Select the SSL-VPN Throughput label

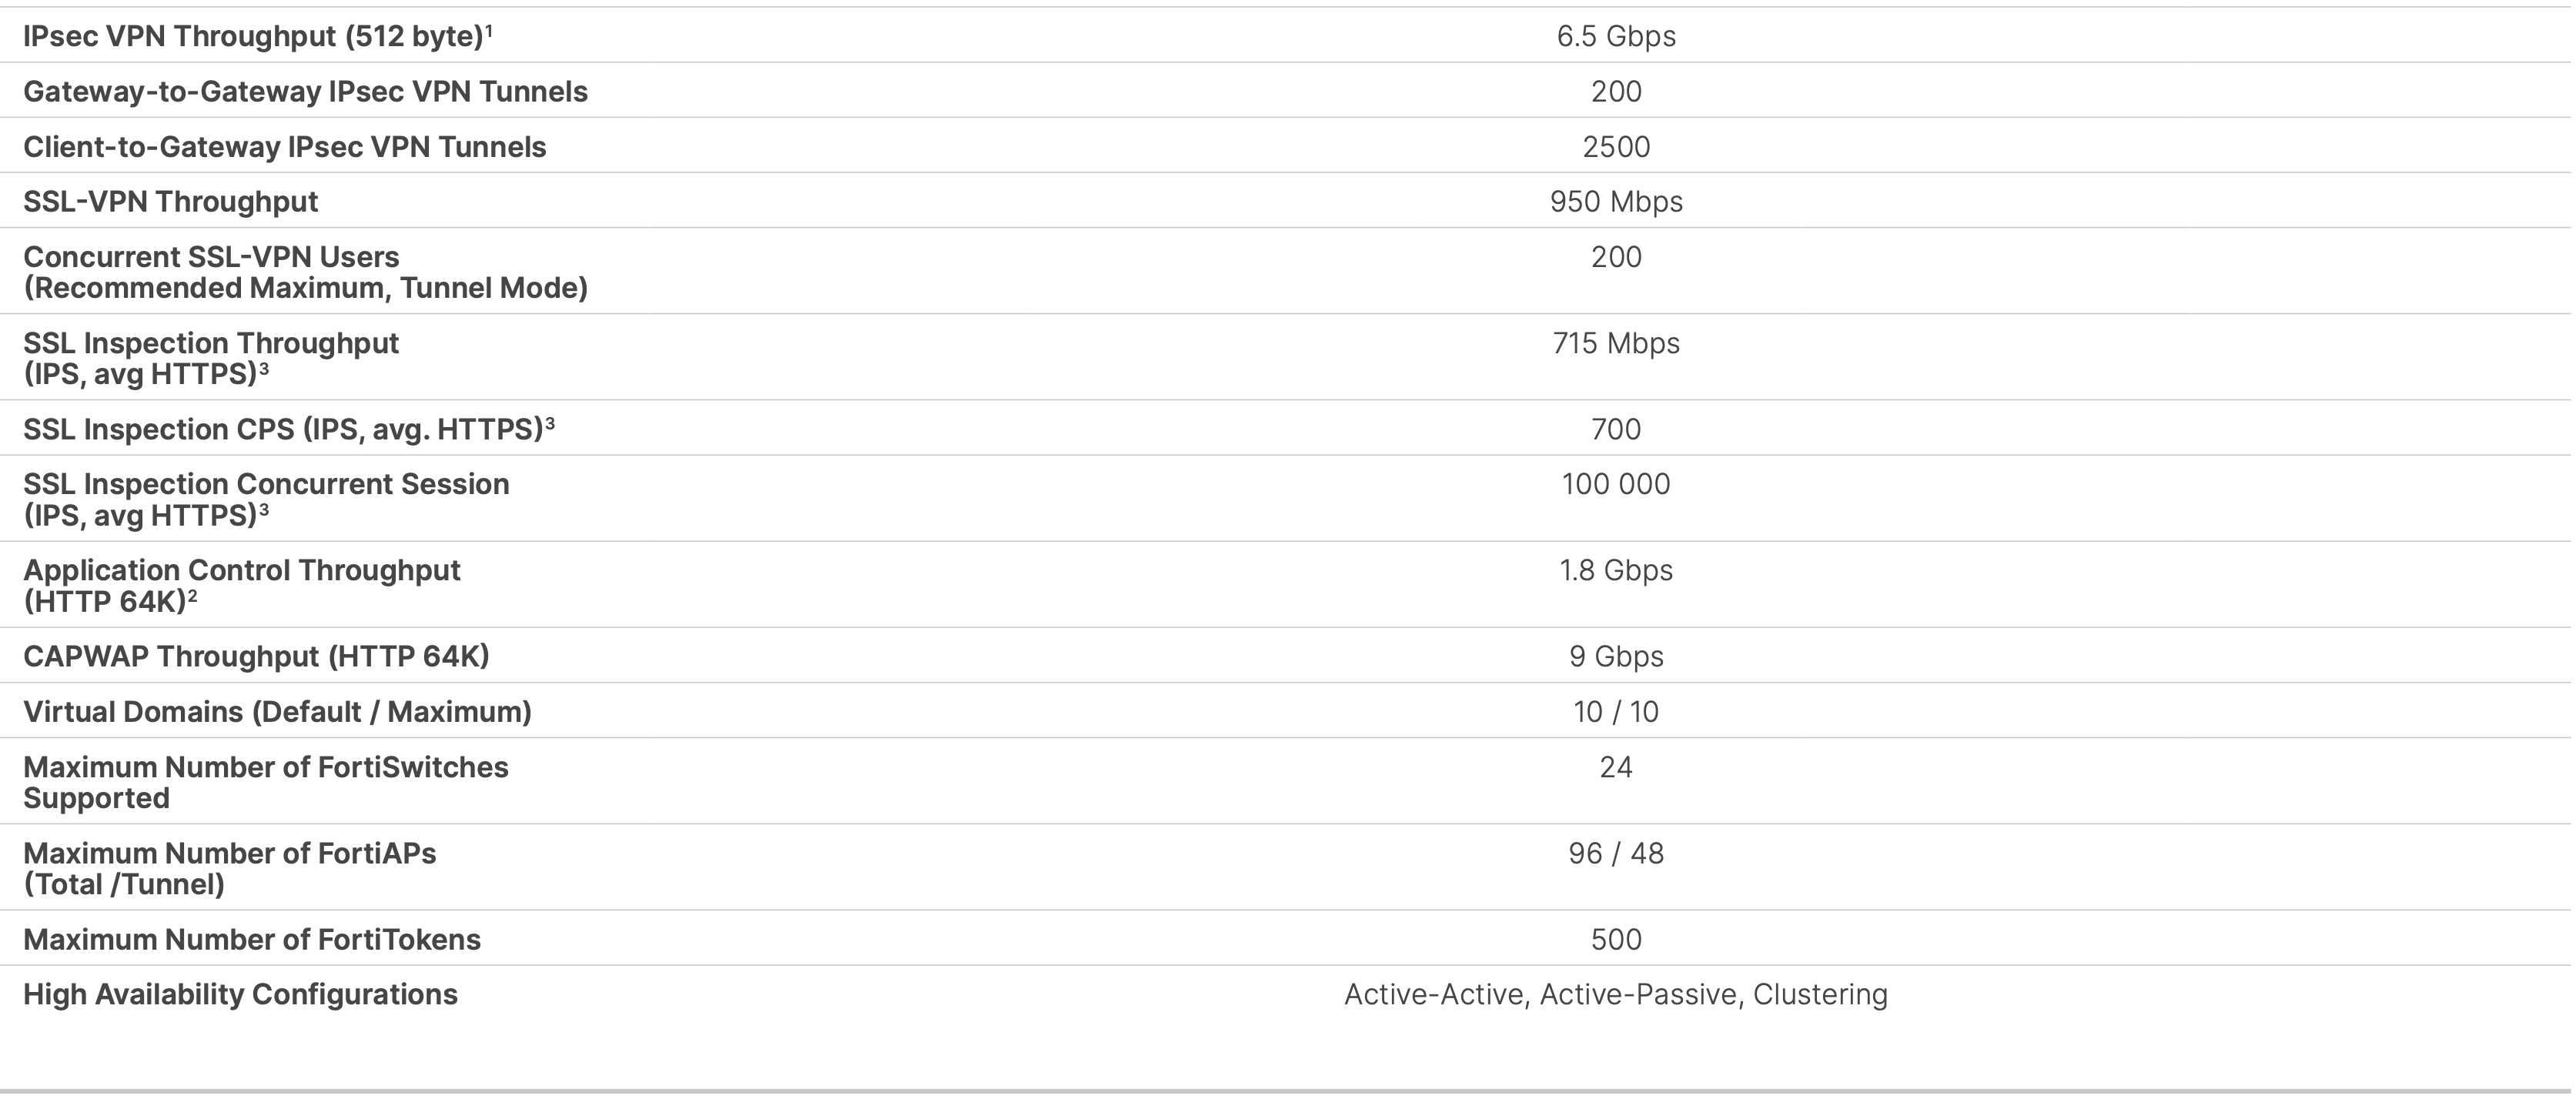point(170,202)
